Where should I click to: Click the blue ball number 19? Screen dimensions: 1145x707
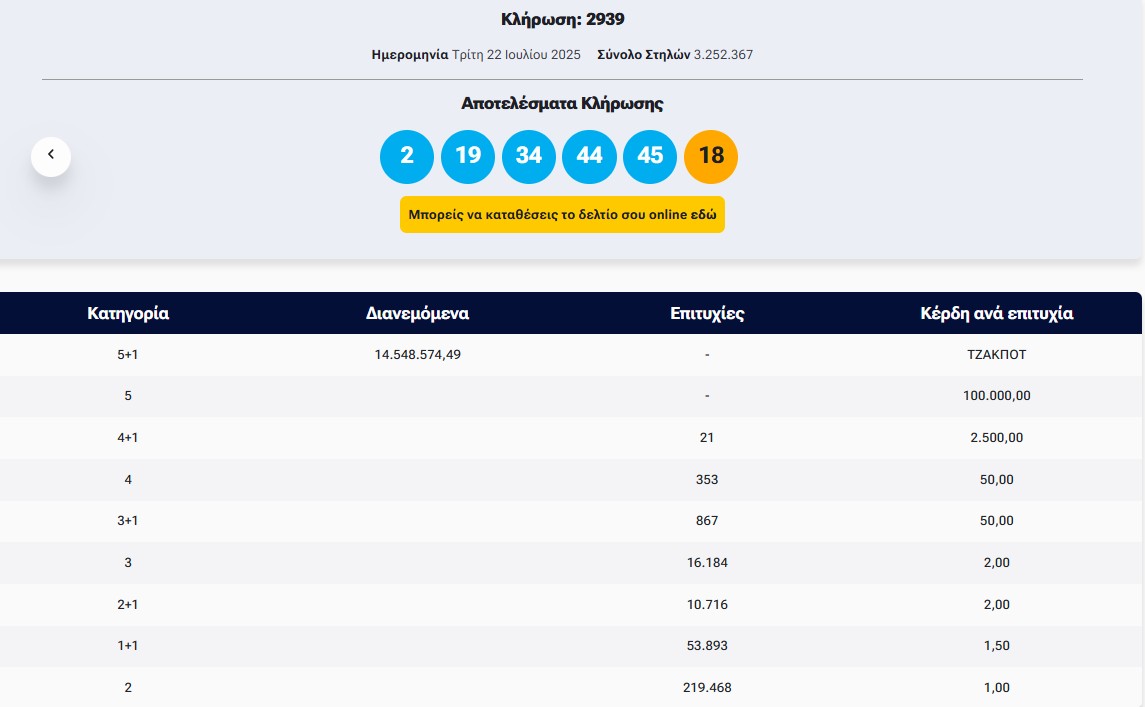pyautogui.click(x=468, y=156)
